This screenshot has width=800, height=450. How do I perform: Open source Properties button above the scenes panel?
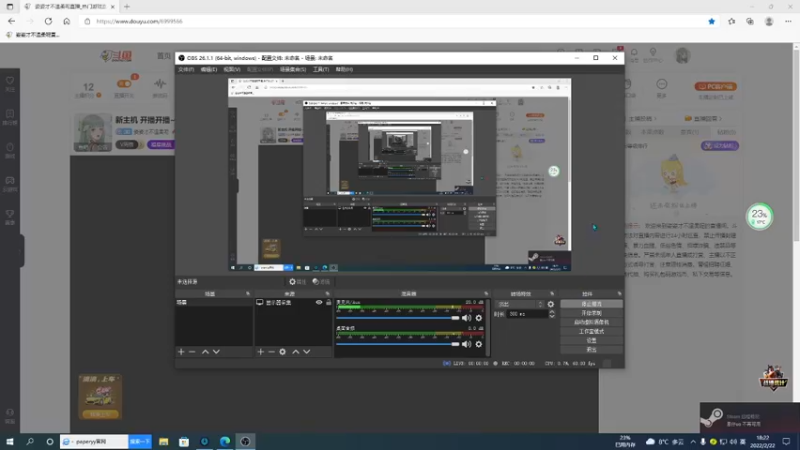[x=297, y=282]
